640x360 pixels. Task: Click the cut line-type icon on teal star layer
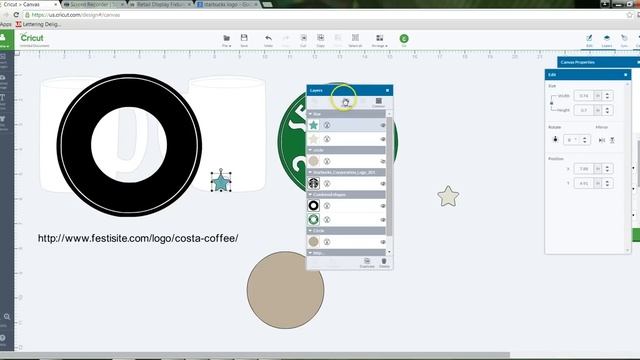point(327,125)
